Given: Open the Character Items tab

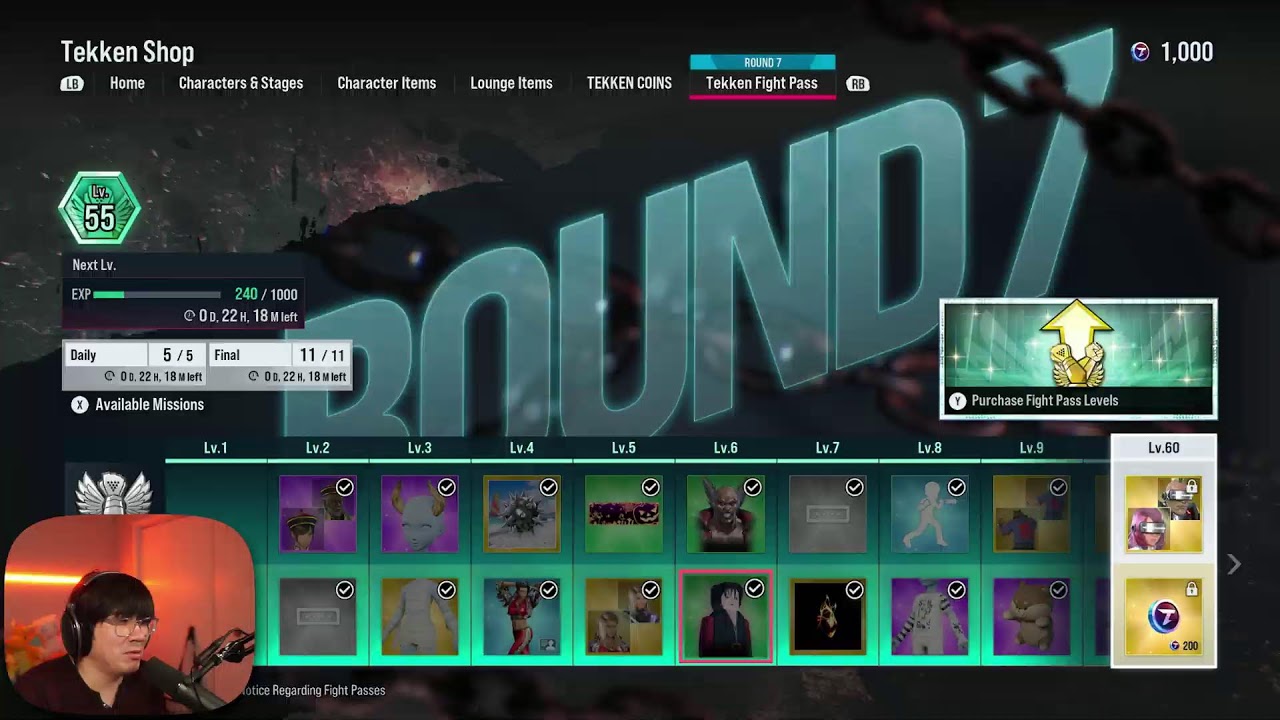Looking at the screenshot, I should (386, 83).
